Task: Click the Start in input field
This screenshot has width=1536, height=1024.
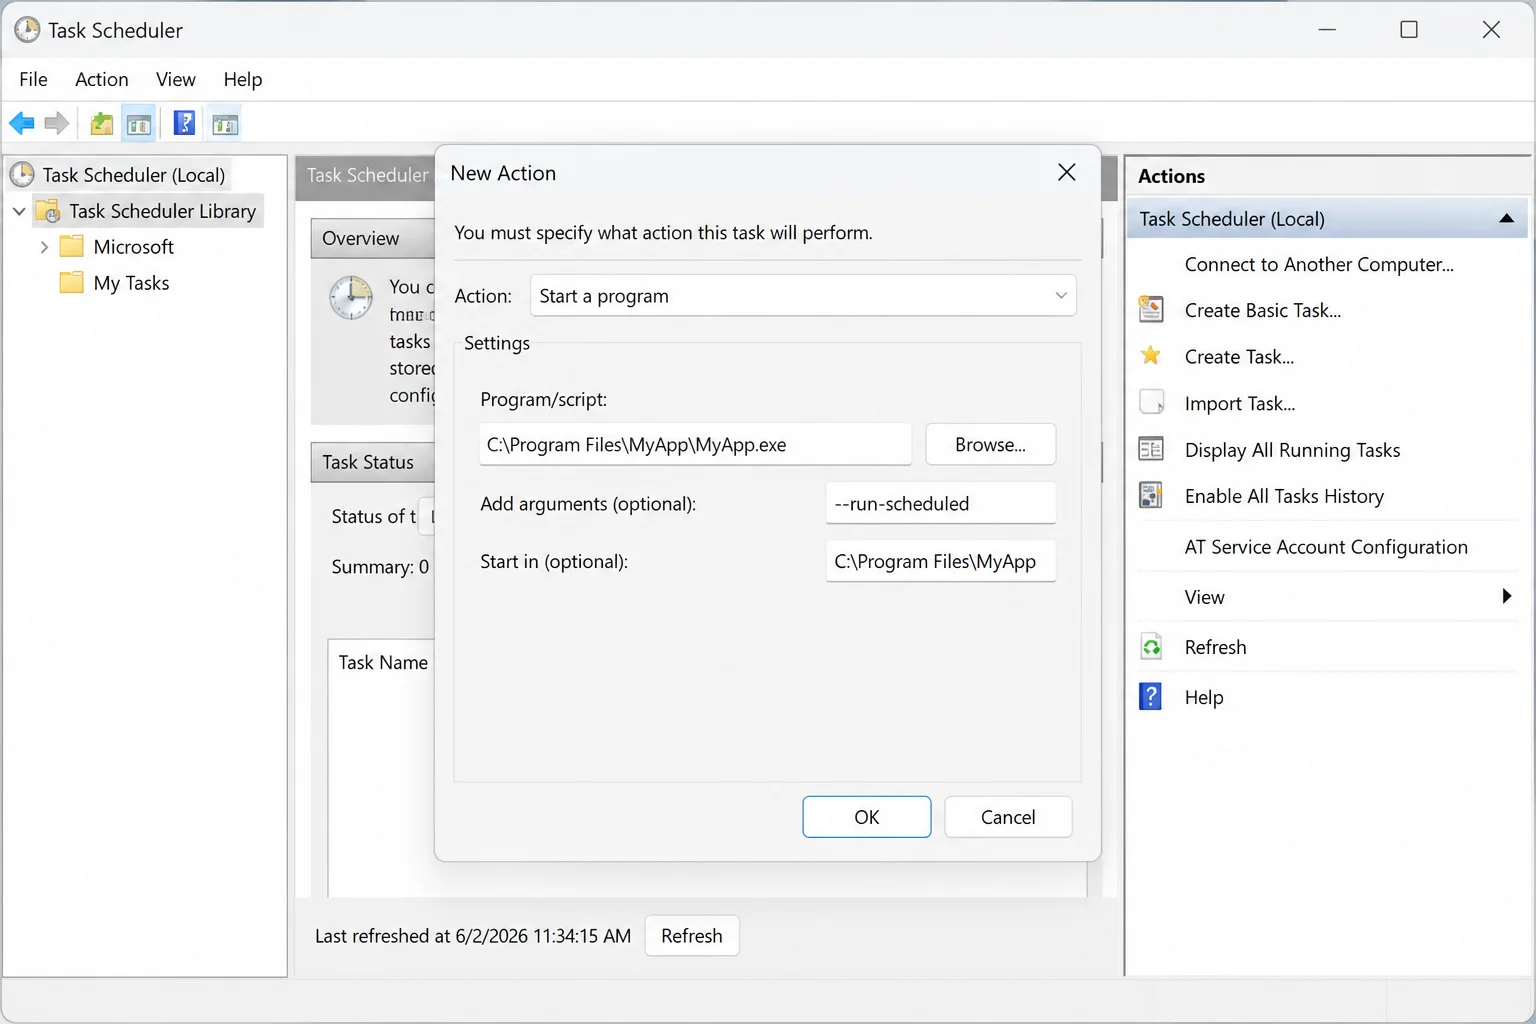Action: [941, 561]
